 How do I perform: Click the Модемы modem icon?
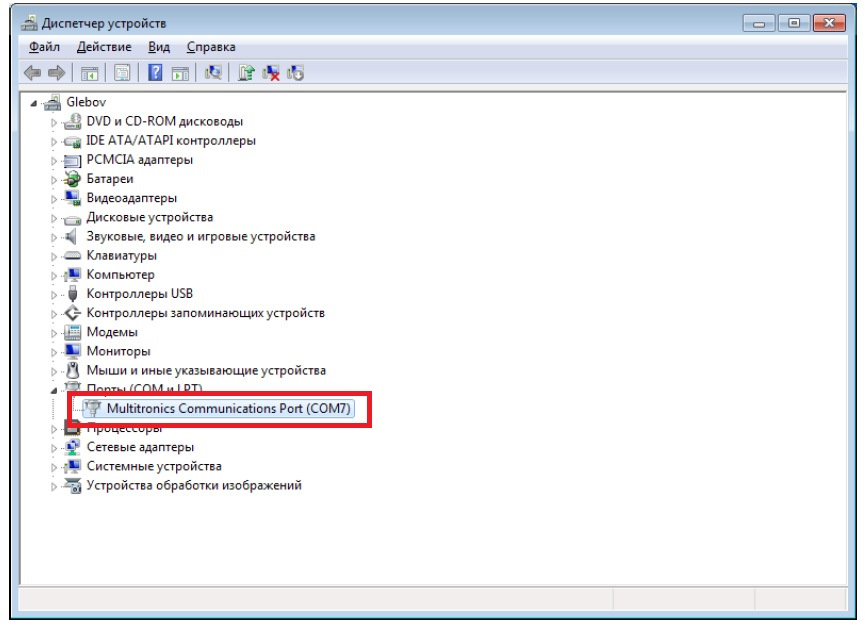point(72,332)
